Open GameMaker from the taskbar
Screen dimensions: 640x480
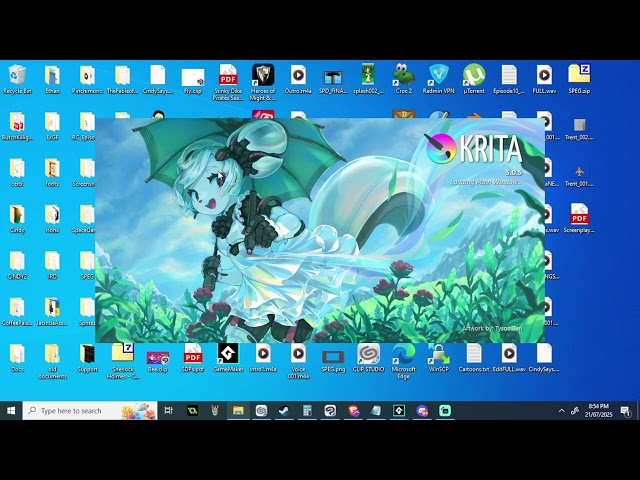[399, 411]
